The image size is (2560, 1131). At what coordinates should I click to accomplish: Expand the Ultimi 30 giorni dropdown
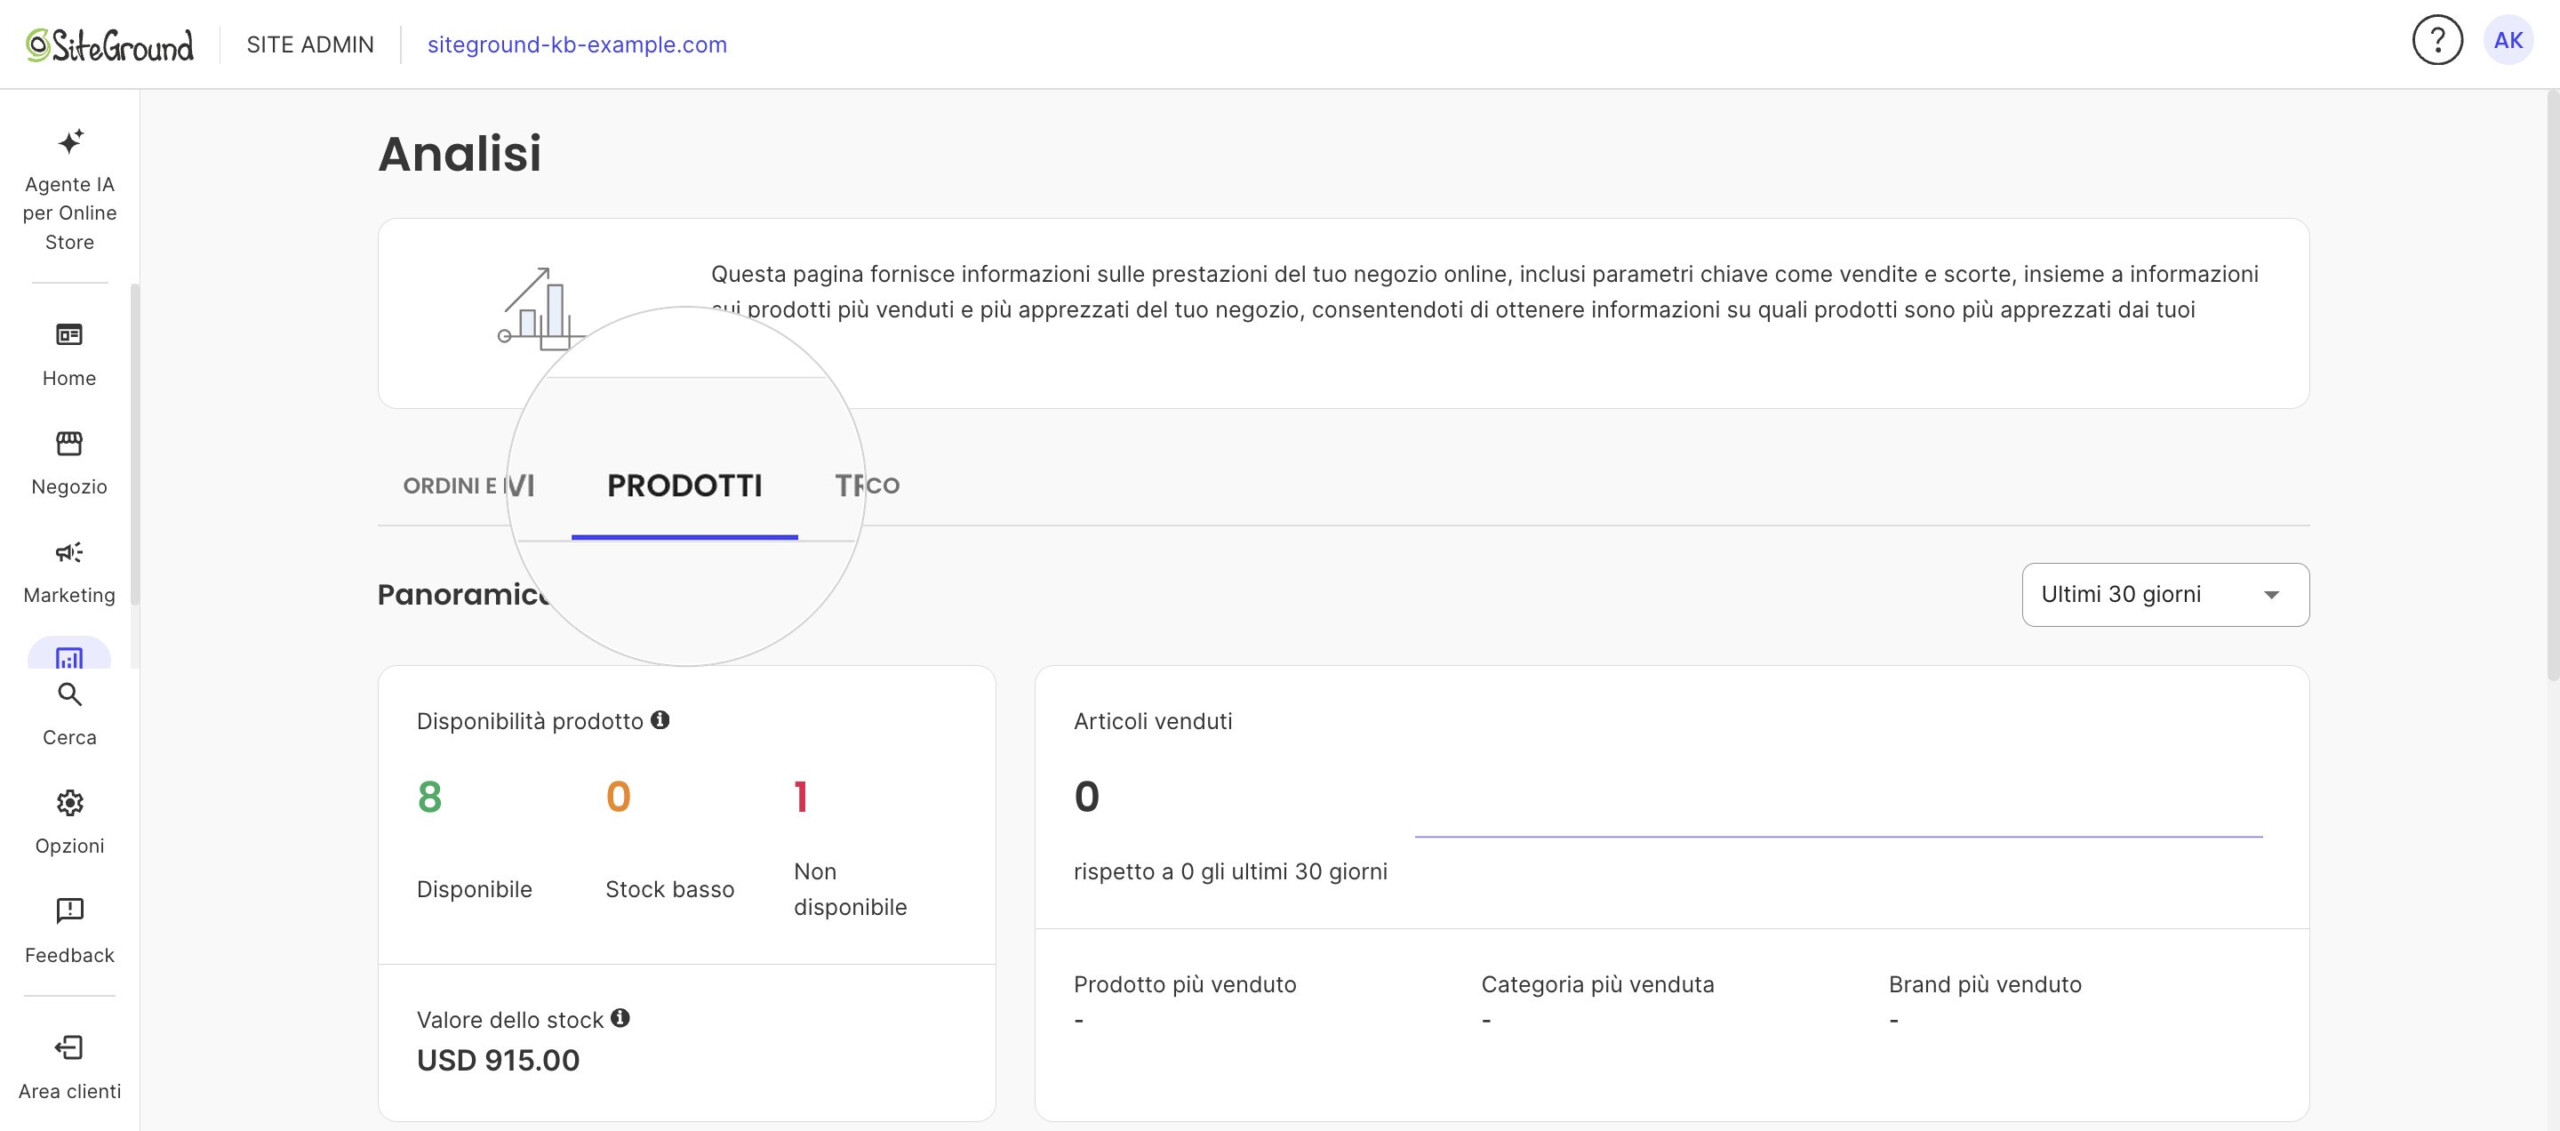point(2165,595)
